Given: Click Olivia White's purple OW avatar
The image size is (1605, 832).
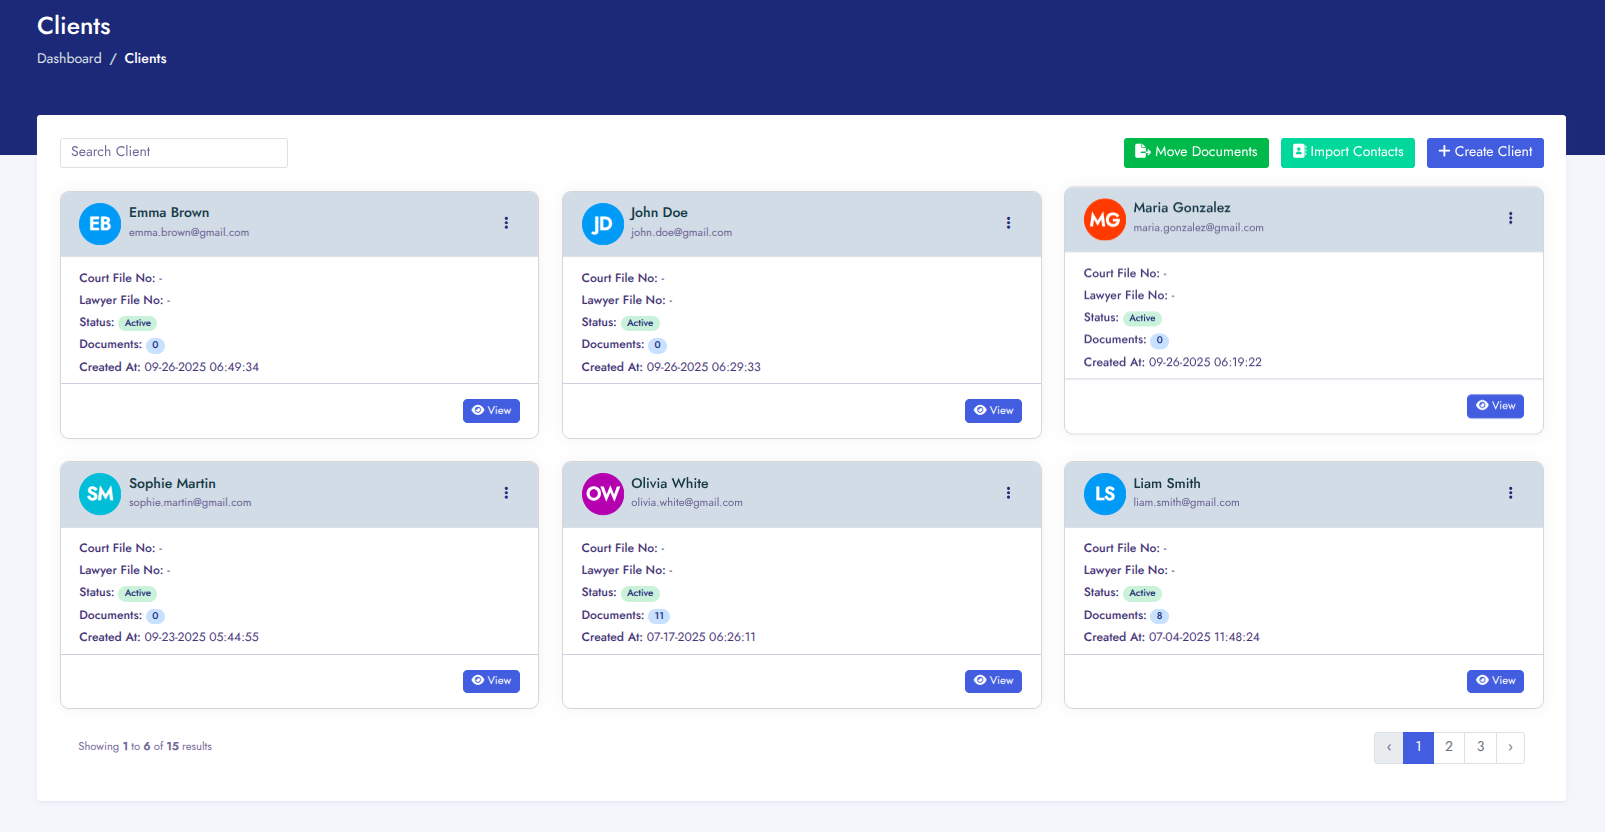Looking at the screenshot, I should 602,494.
